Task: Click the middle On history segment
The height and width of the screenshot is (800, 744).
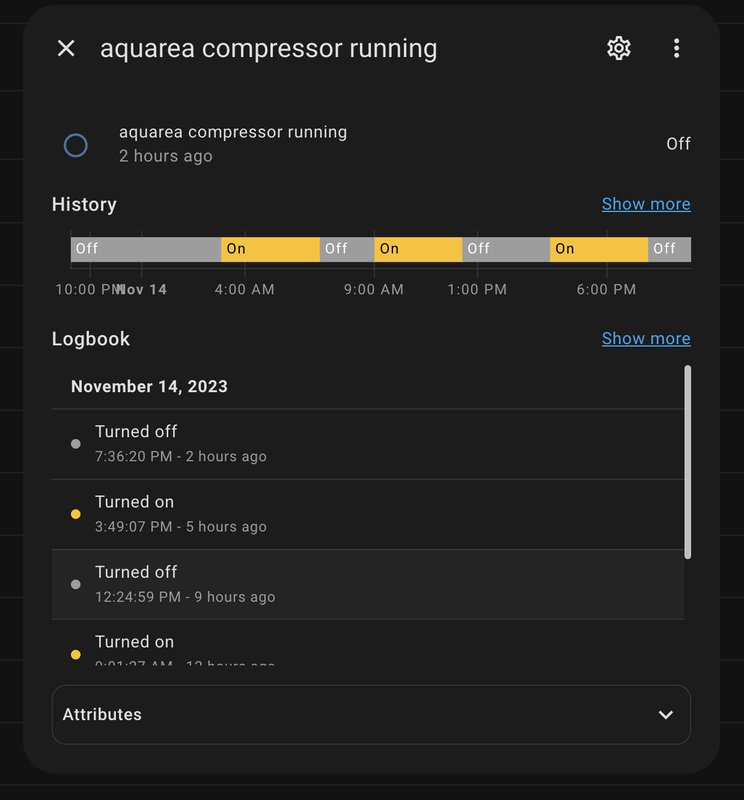Action: coord(418,249)
